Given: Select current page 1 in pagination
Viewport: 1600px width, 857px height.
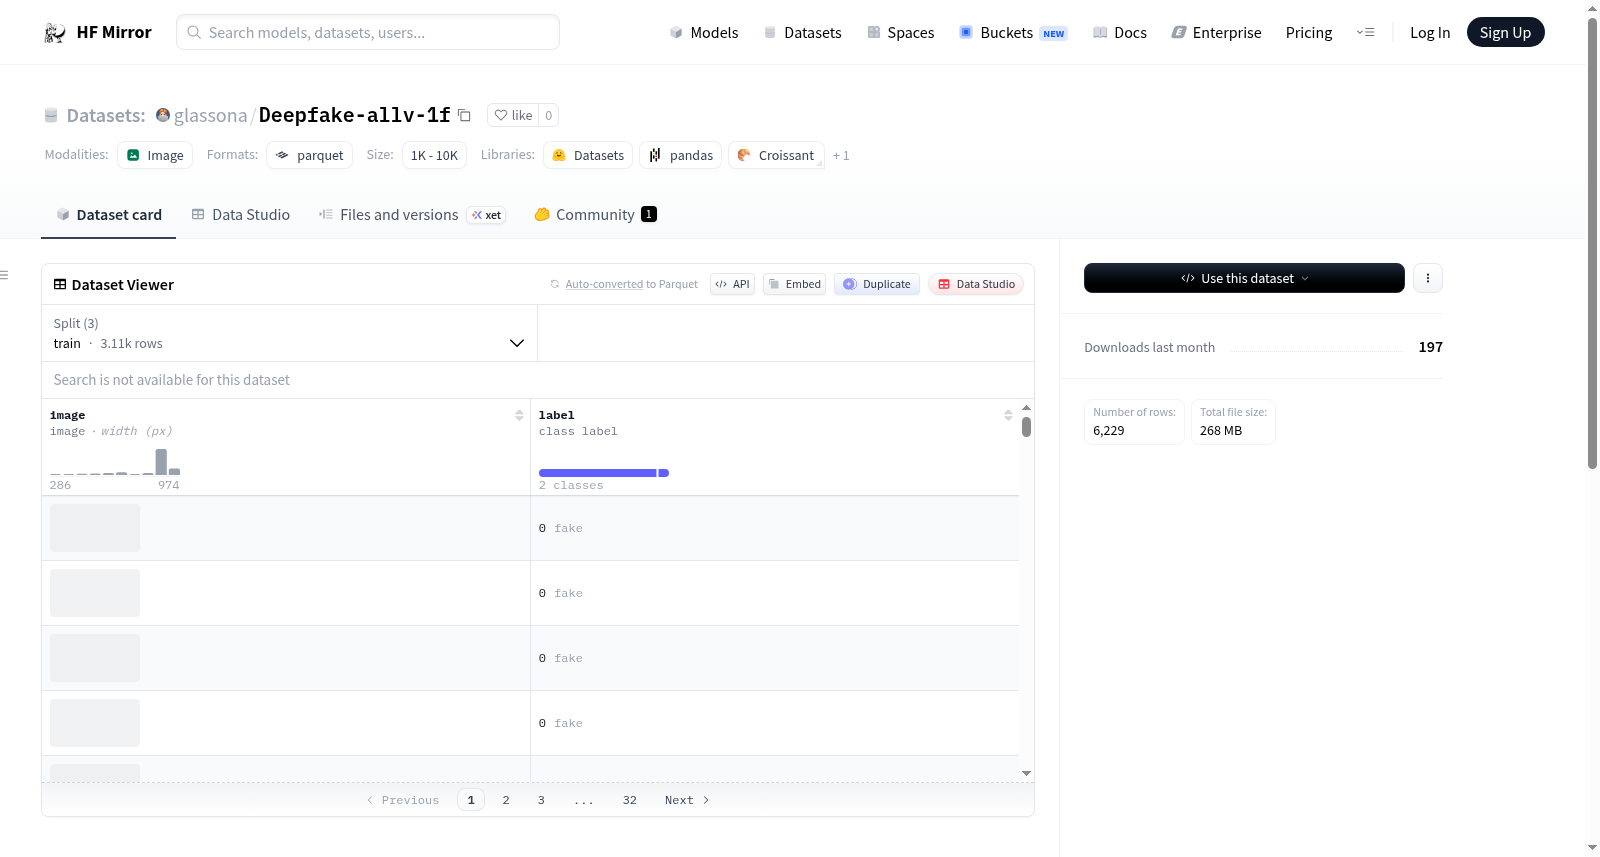Looking at the screenshot, I should pyautogui.click(x=471, y=800).
